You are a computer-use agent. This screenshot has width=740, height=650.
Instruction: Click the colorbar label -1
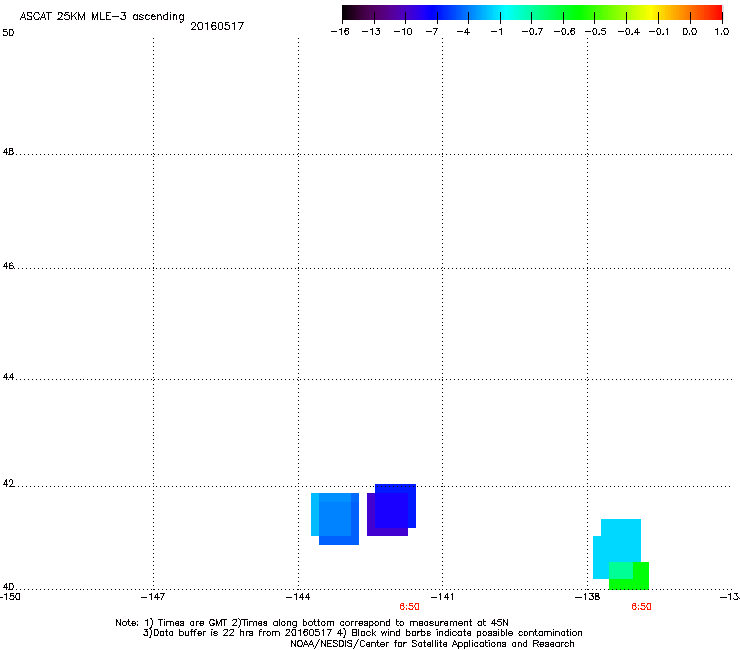[x=496, y=32]
